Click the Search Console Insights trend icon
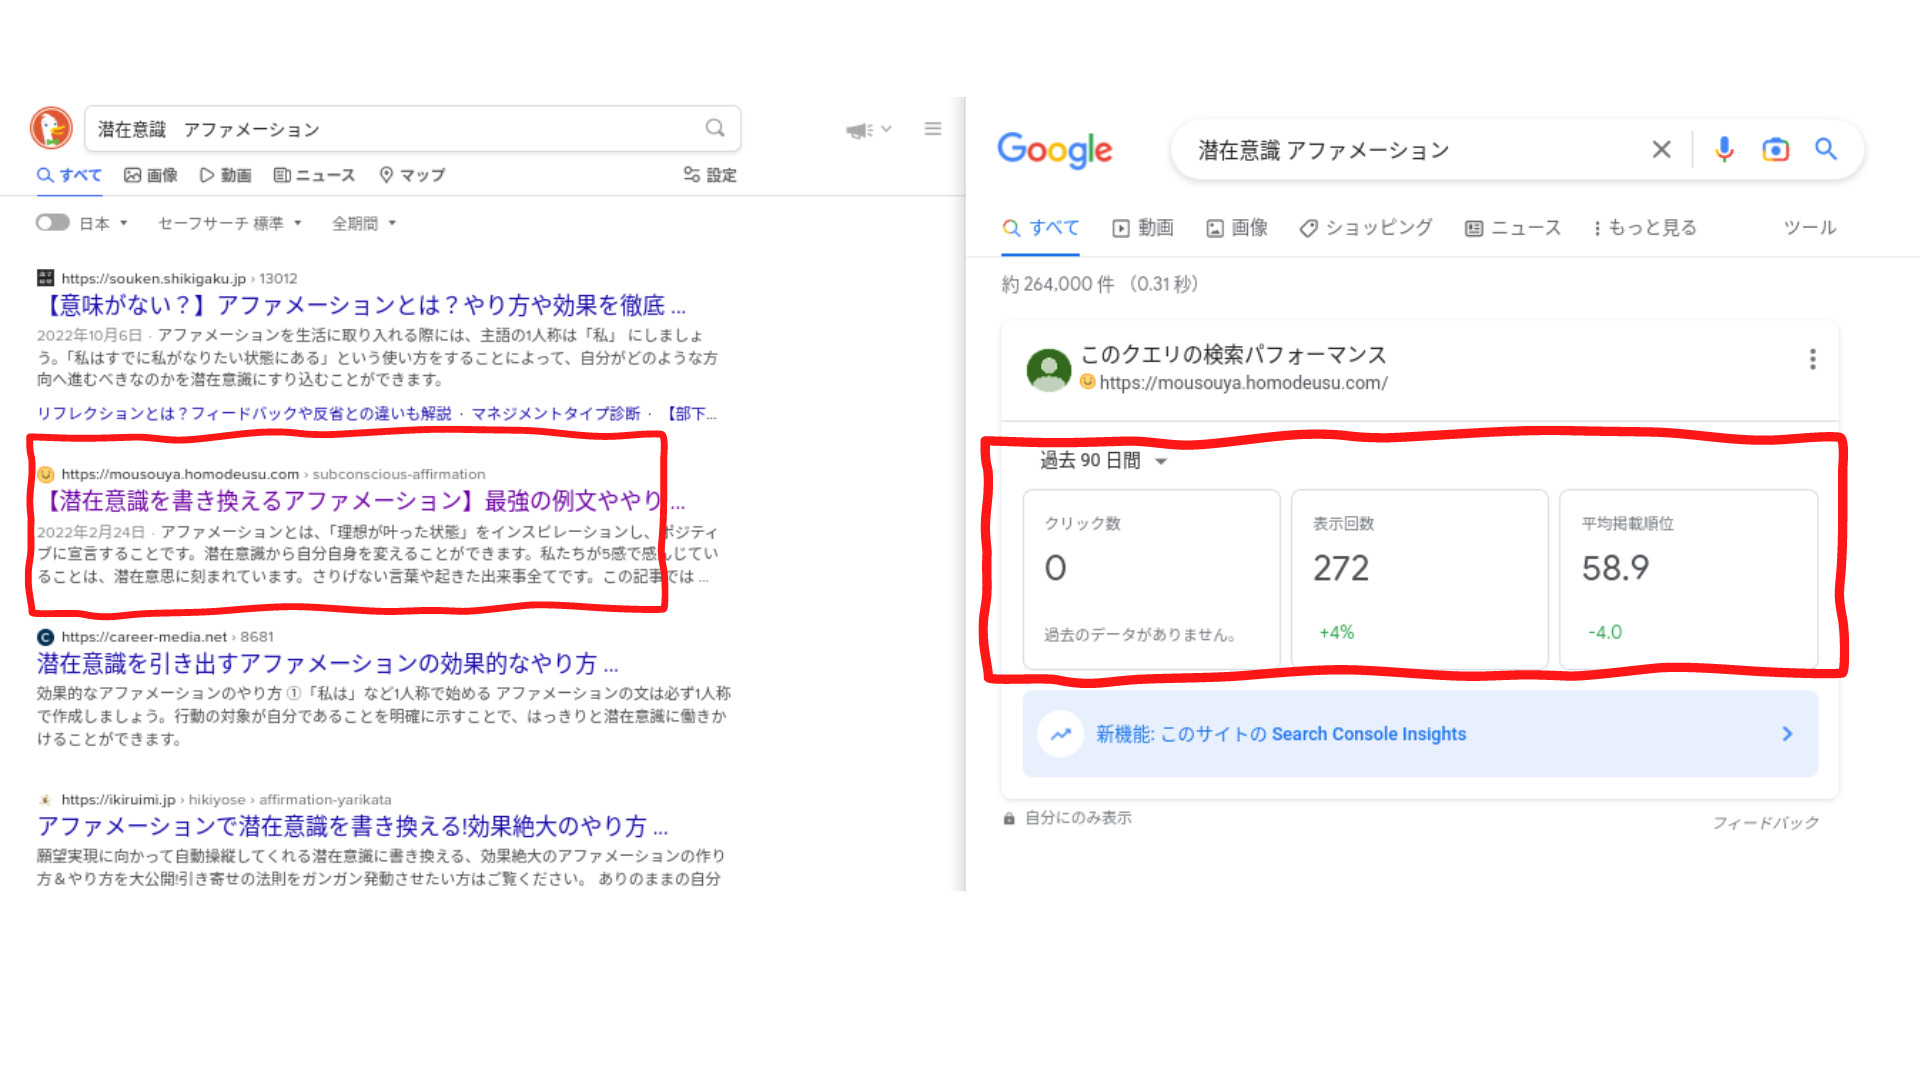Viewport: 1920px width, 1080px height. point(1061,734)
